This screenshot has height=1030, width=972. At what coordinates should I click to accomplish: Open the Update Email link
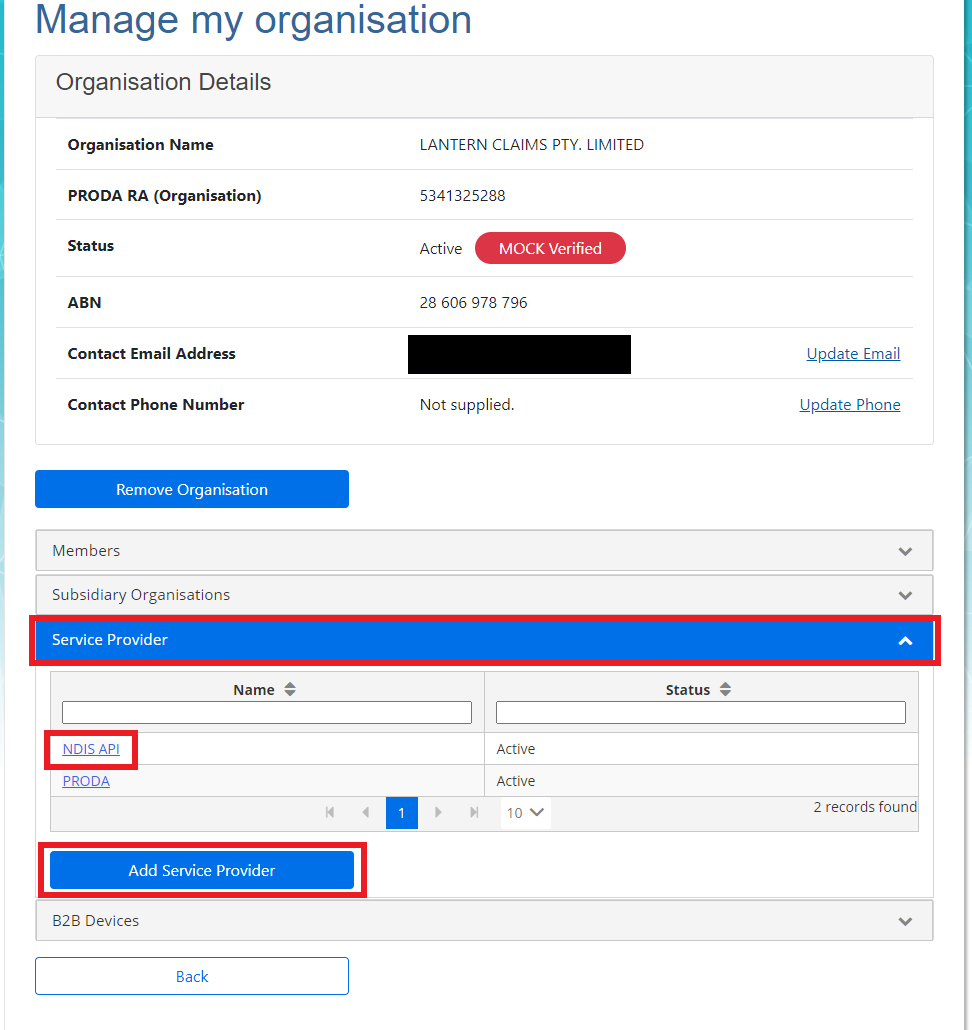tap(853, 353)
